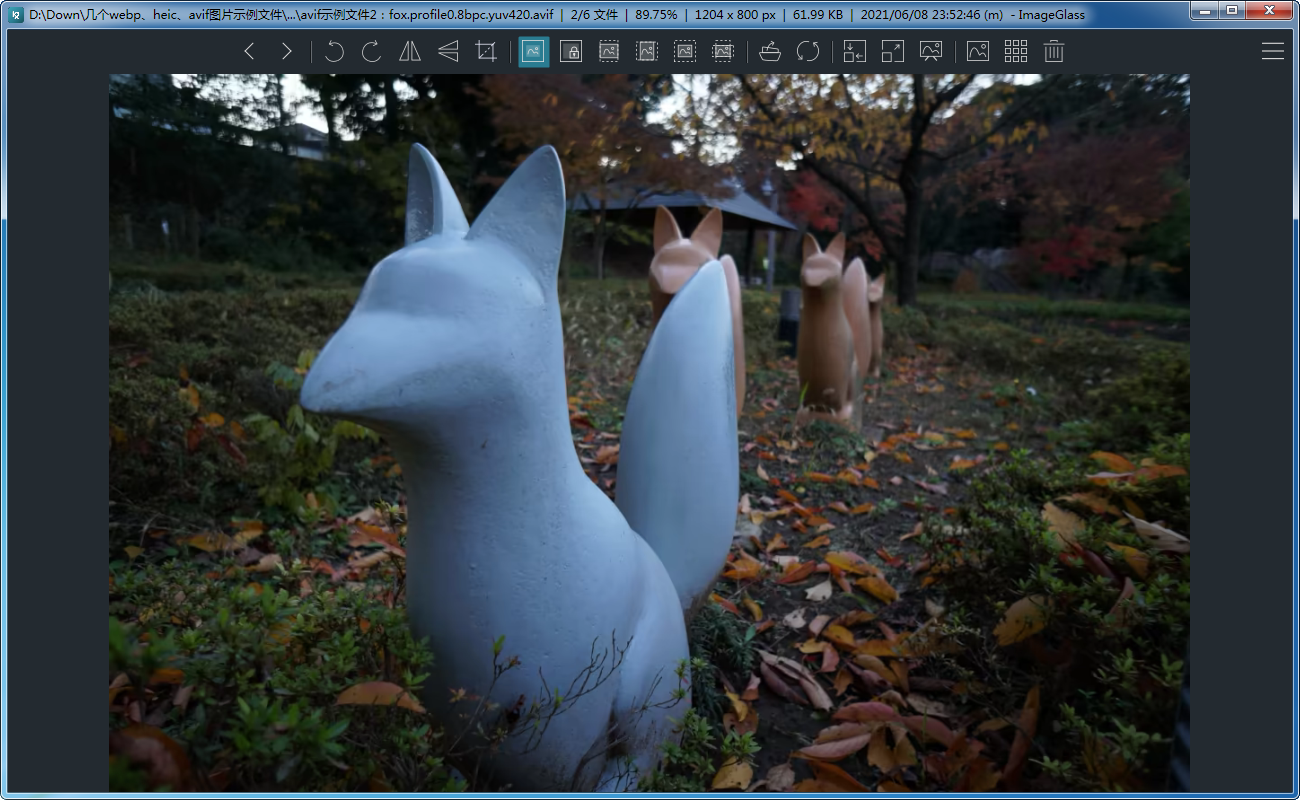Go to the next image
The image size is (1300, 800).
[287, 52]
